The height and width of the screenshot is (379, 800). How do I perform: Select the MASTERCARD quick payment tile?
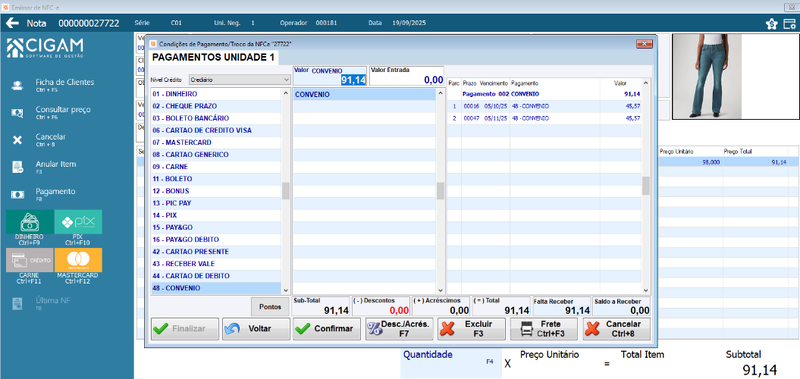(78, 260)
